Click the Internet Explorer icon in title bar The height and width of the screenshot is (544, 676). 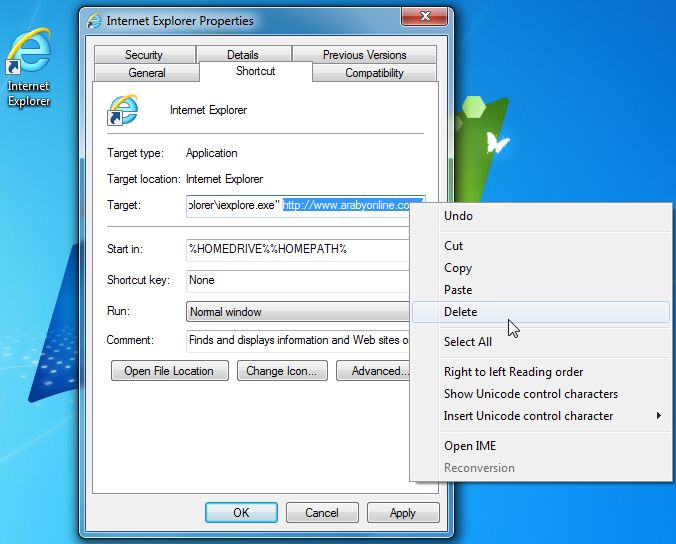(94, 21)
